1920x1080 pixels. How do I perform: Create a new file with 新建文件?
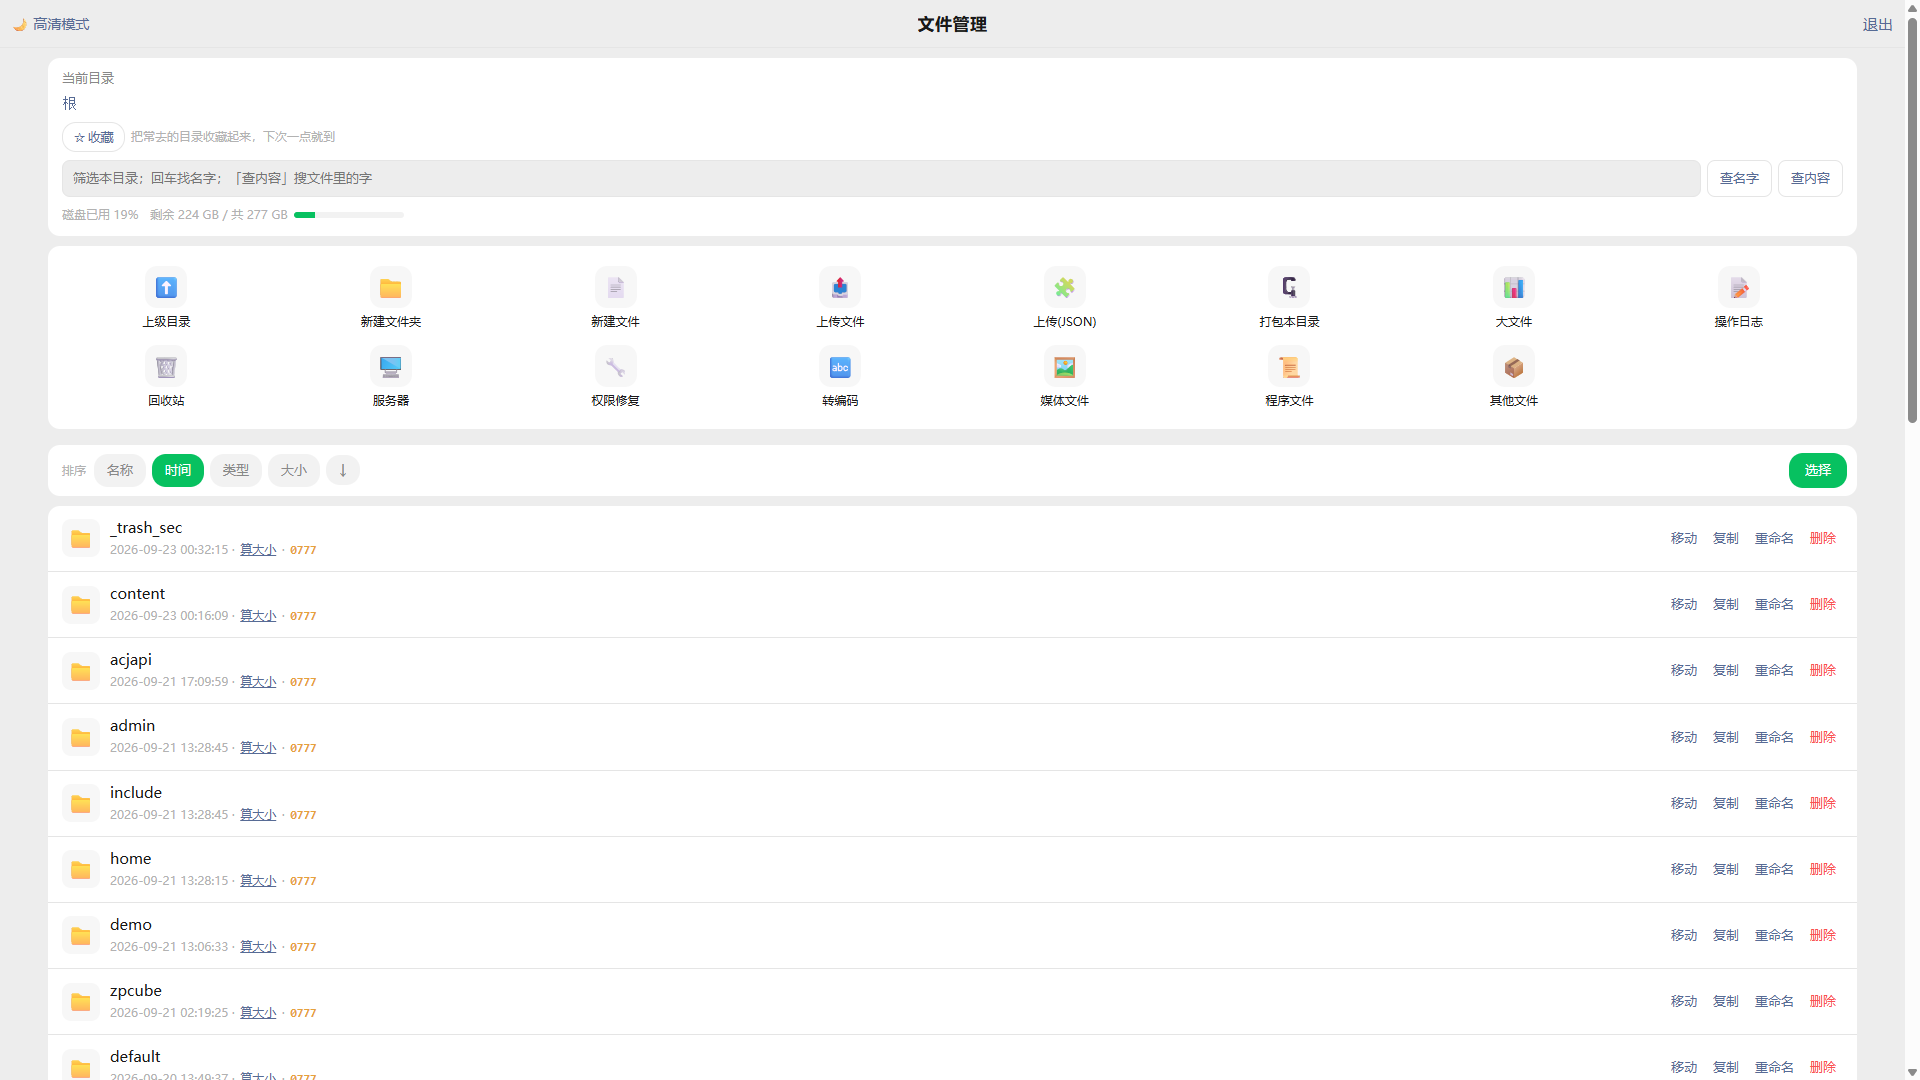pos(615,288)
